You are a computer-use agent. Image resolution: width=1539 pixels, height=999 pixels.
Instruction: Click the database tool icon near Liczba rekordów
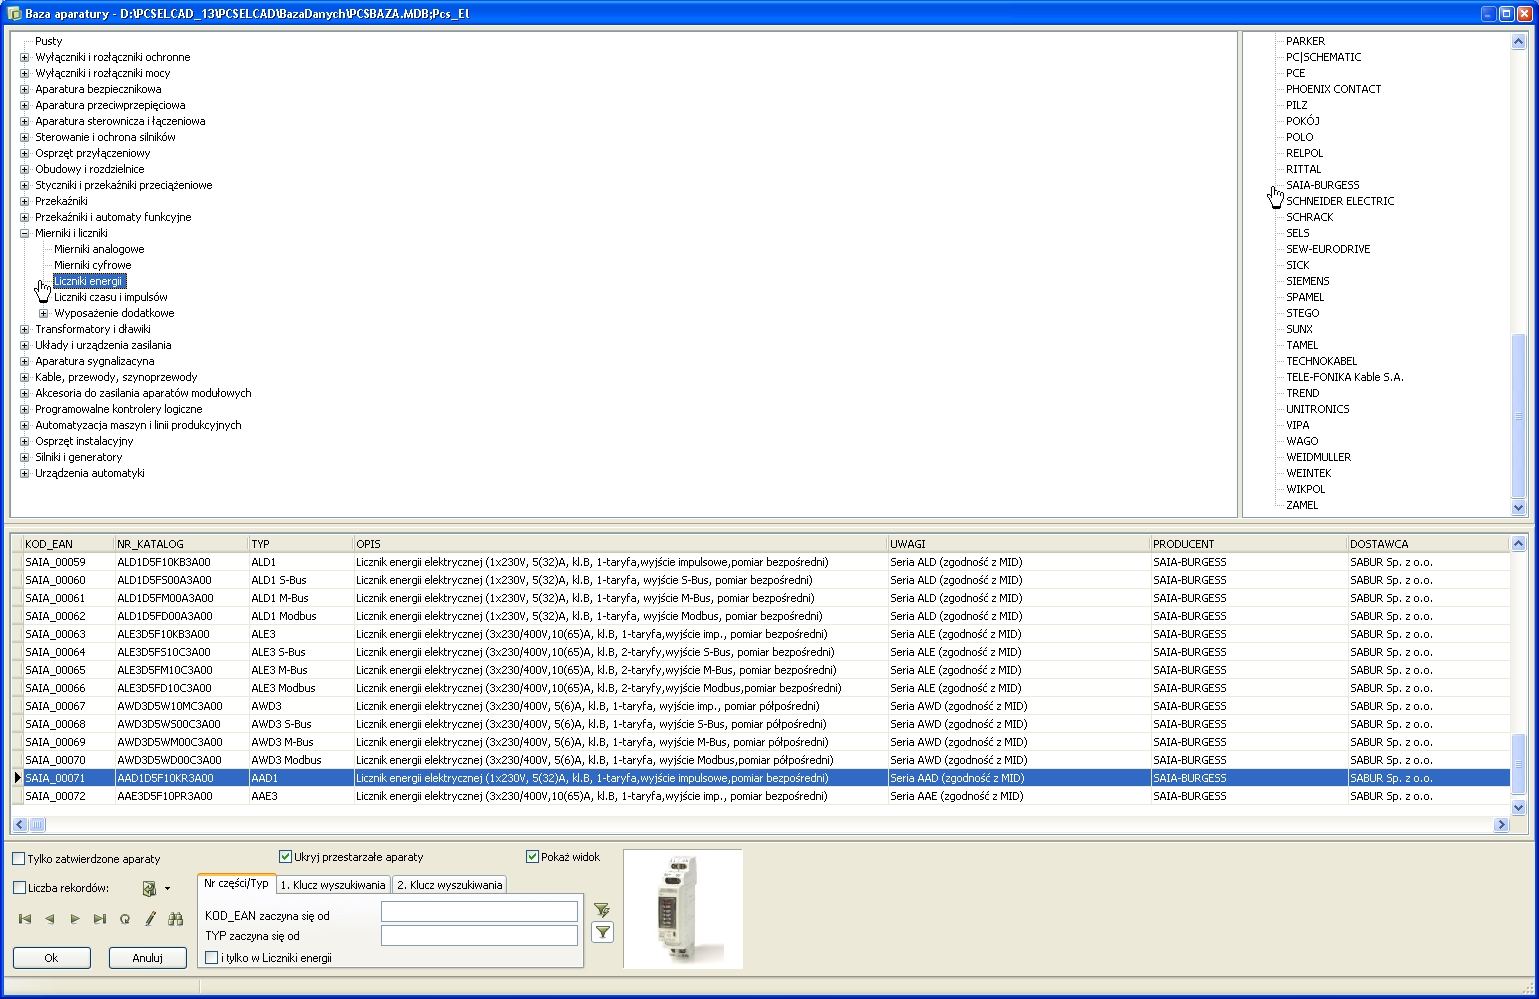(x=149, y=888)
